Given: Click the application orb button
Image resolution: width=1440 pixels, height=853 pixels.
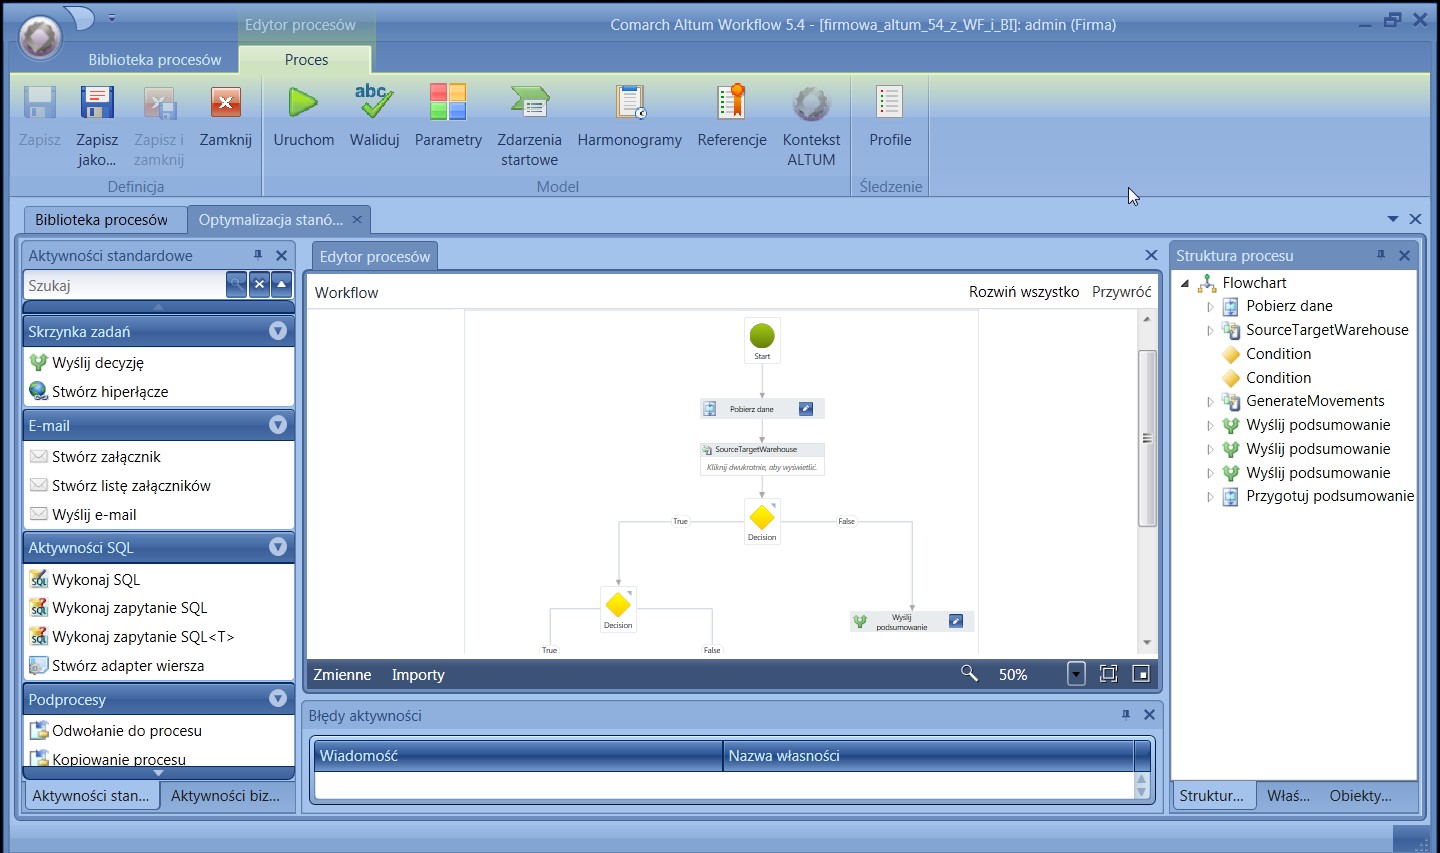Looking at the screenshot, I should point(40,38).
